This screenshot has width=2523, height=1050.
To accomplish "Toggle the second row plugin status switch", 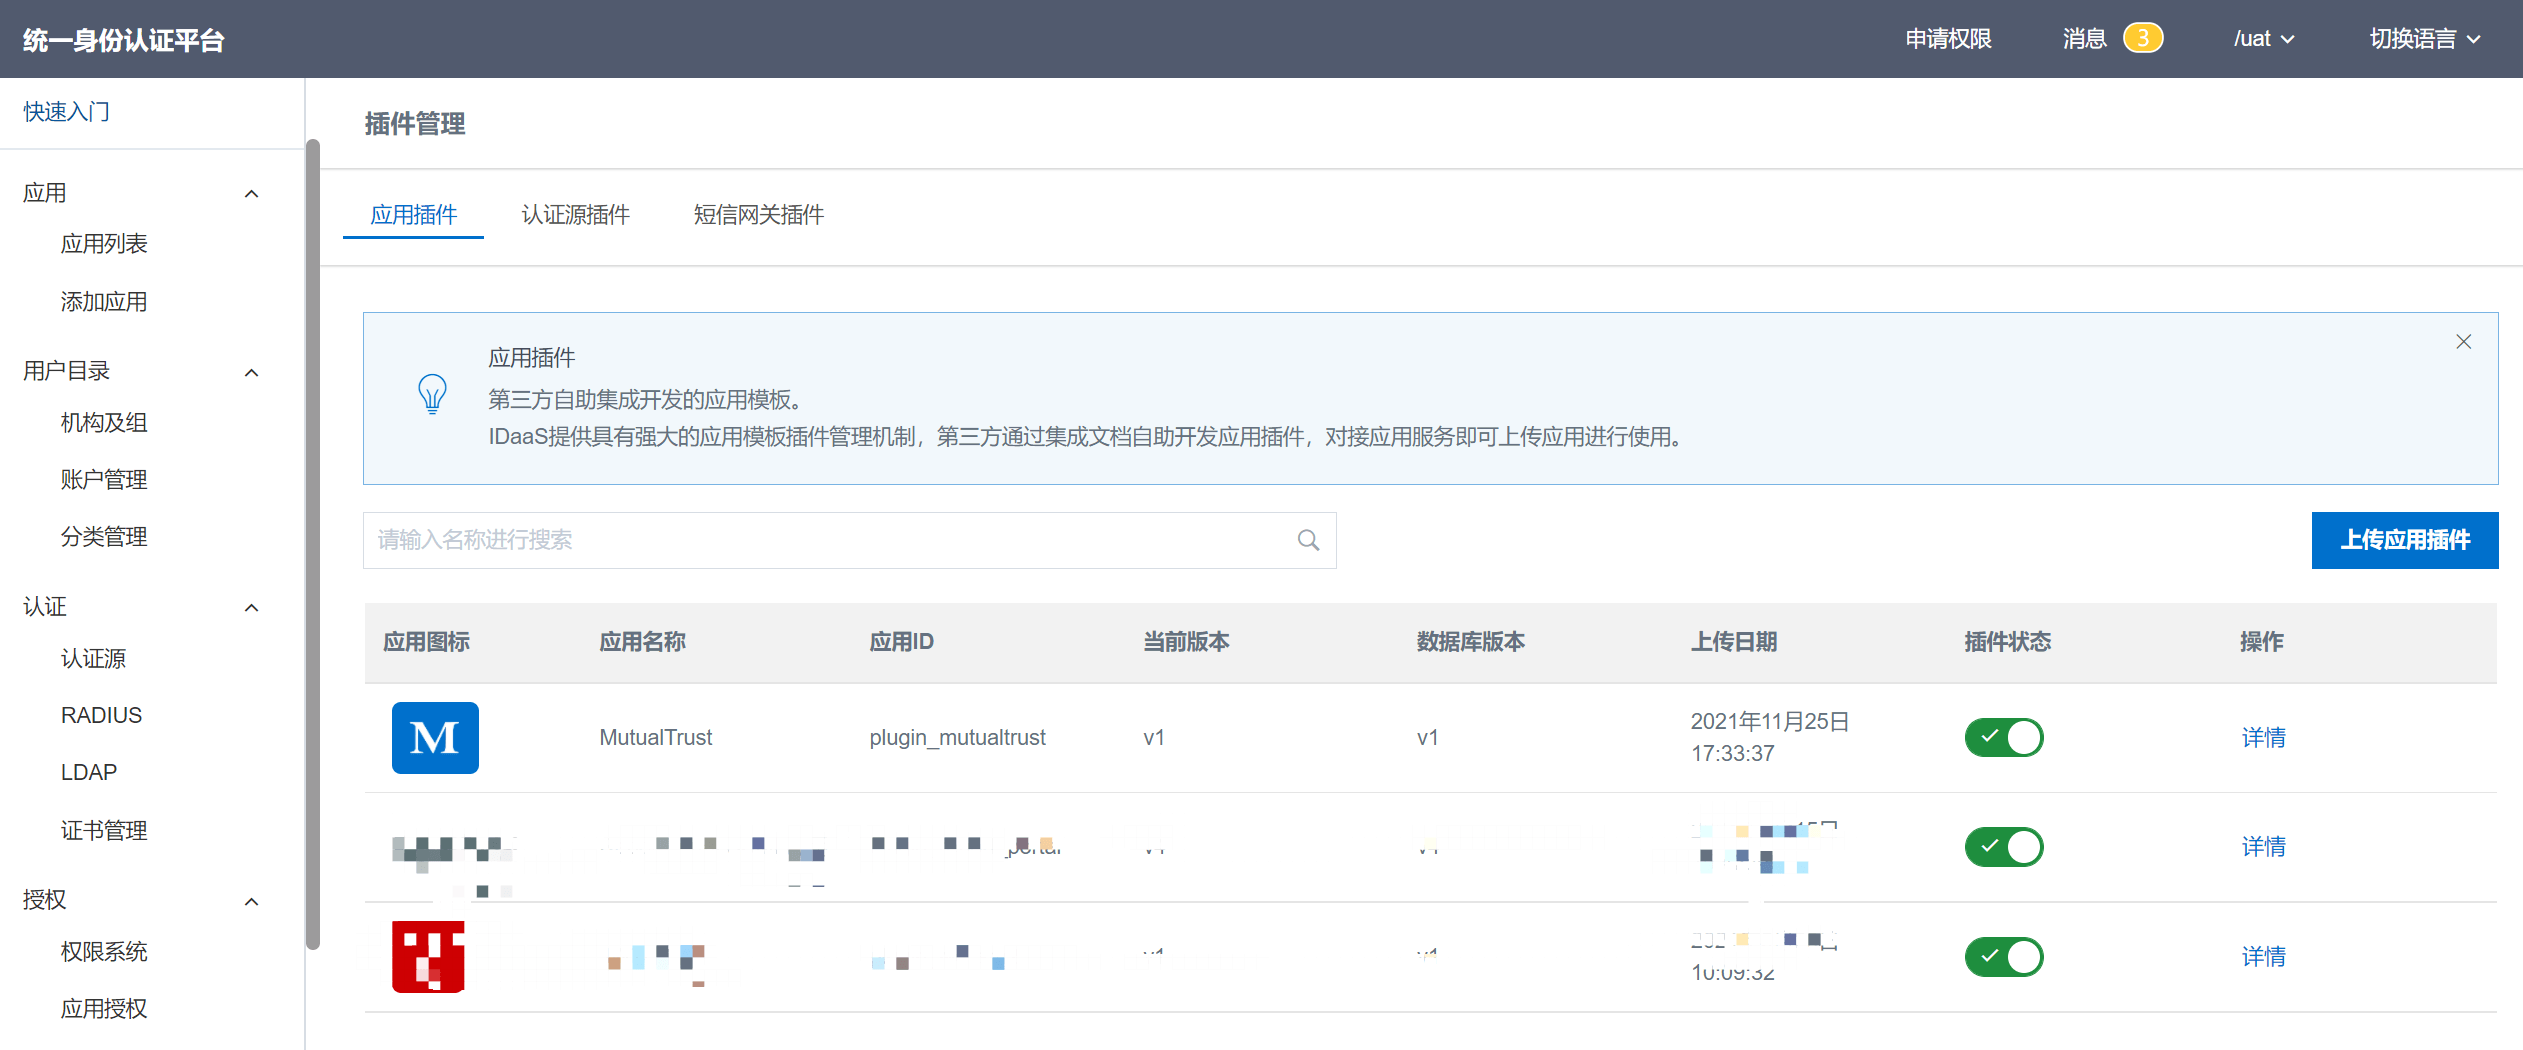I will (2003, 847).
